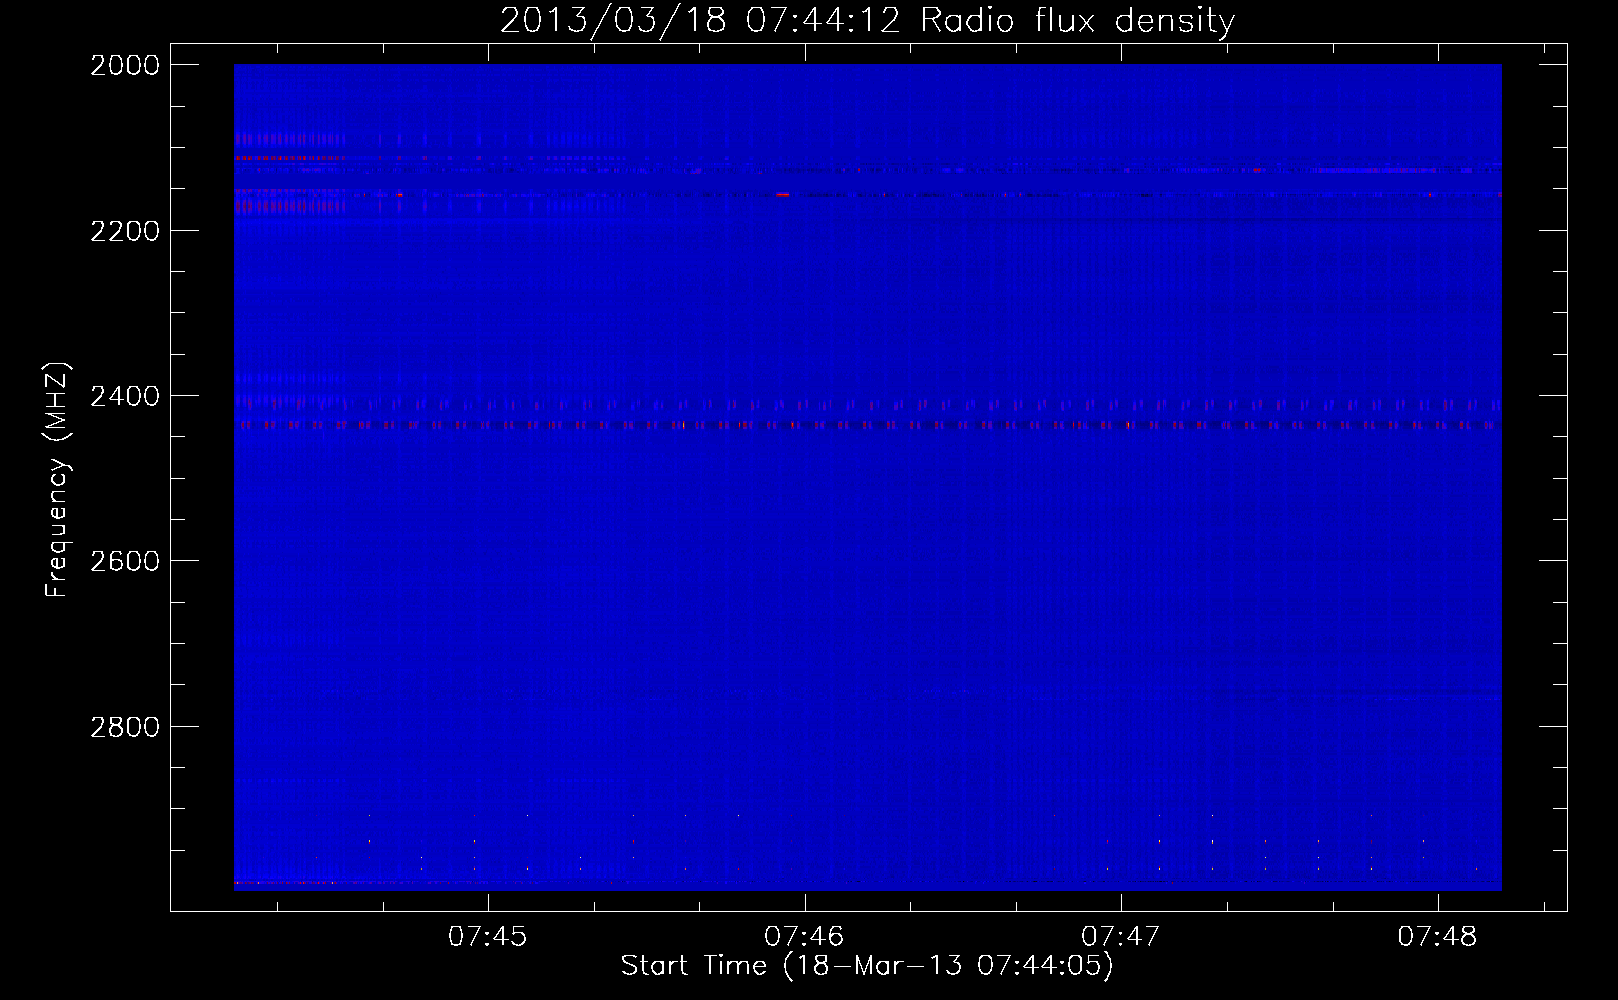Click the 2800 frequency tick label

pyautogui.click(x=125, y=727)
